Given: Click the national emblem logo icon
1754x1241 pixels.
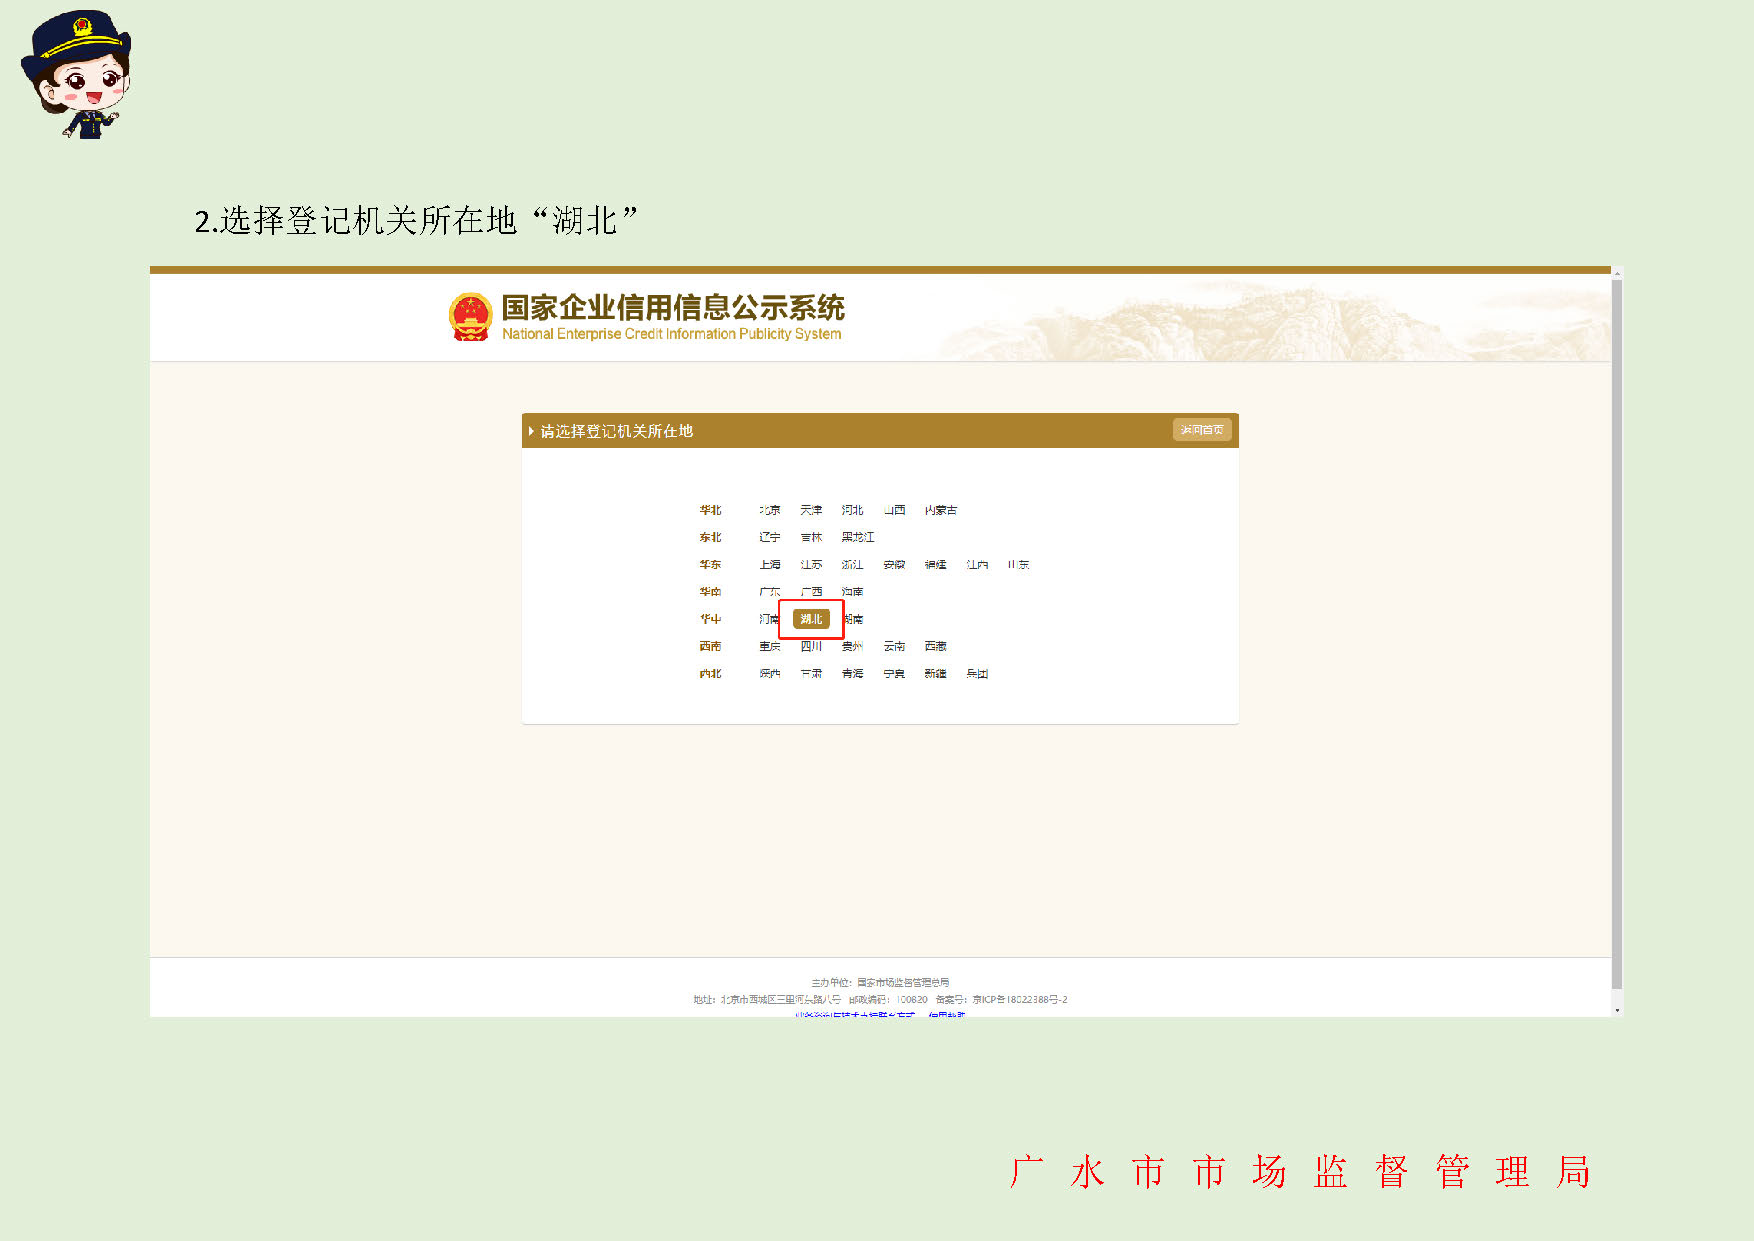Looking at the screenshot, I should tap(470, 316).
